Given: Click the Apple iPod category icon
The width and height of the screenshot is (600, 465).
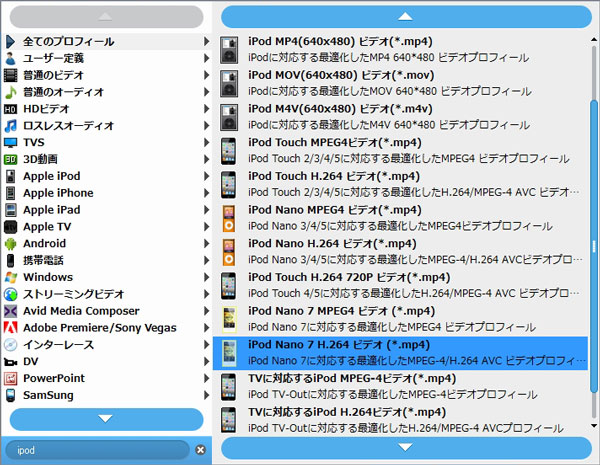Looking at the screenshot, I should coord(10,176).
